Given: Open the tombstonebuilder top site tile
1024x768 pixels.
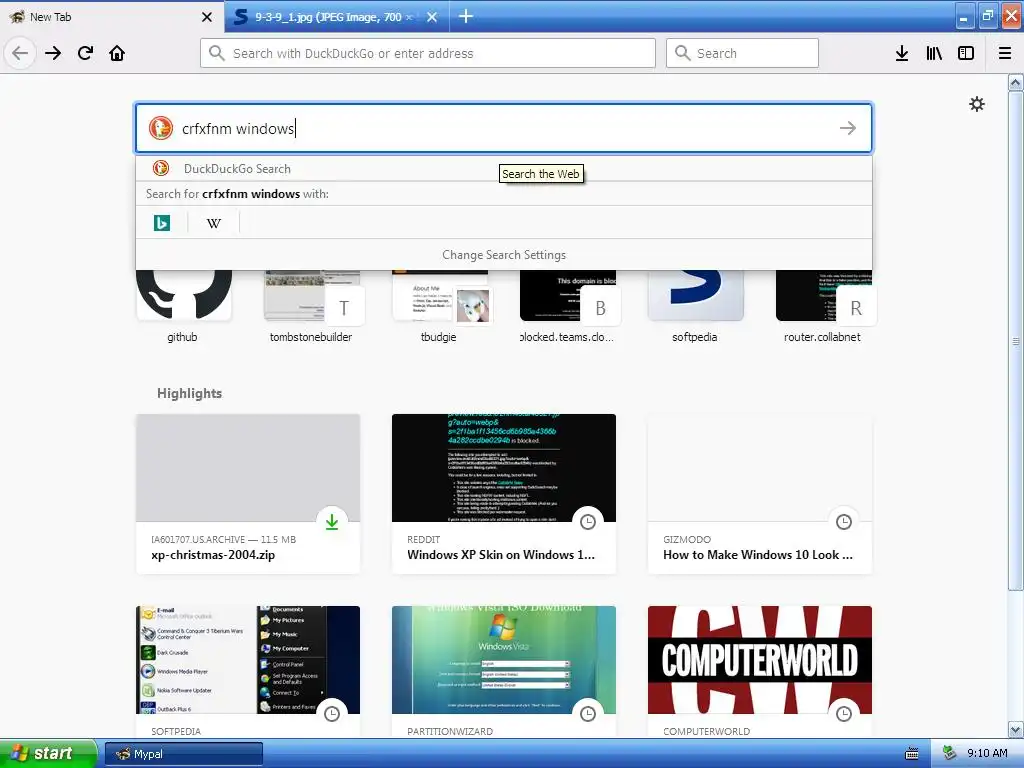Looking at the screenshot, I should pyautogui.click(x=311, y=307).
